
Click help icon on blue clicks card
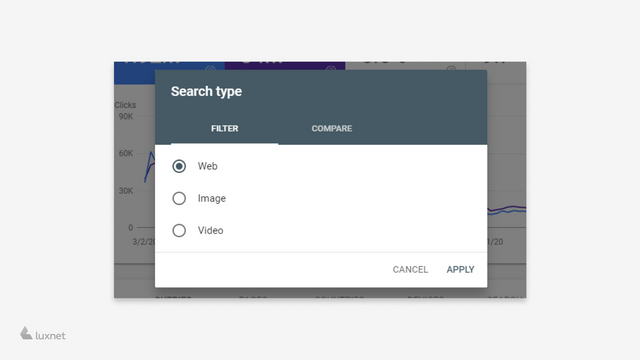click(210, 68)
